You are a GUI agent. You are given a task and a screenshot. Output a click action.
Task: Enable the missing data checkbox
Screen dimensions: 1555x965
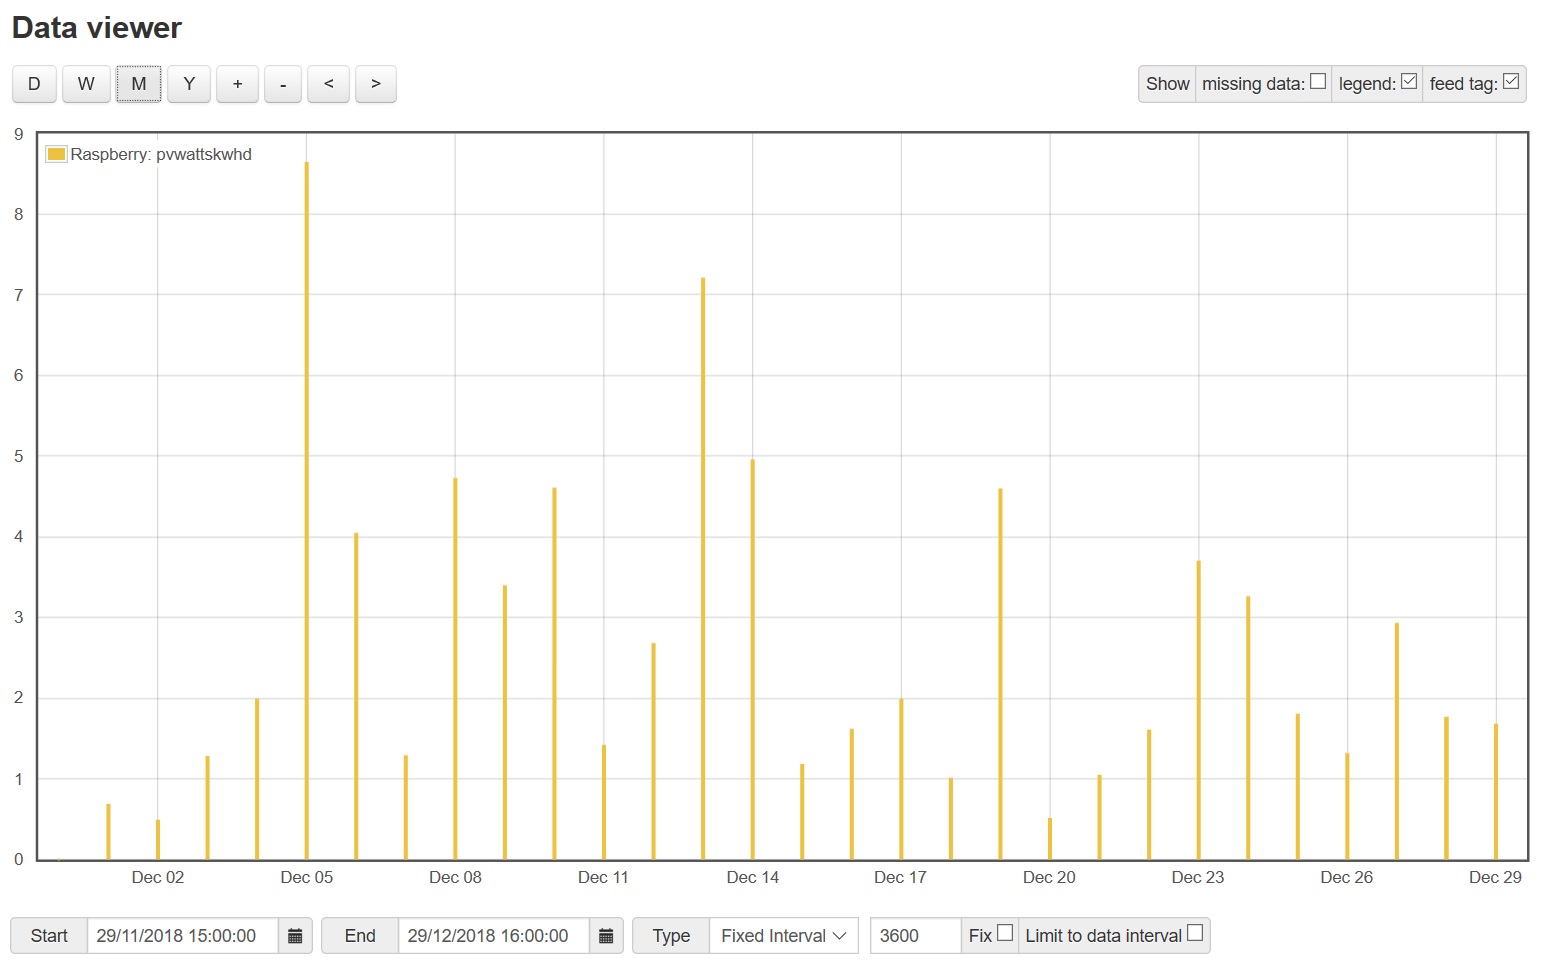[x=1318, y=82]
